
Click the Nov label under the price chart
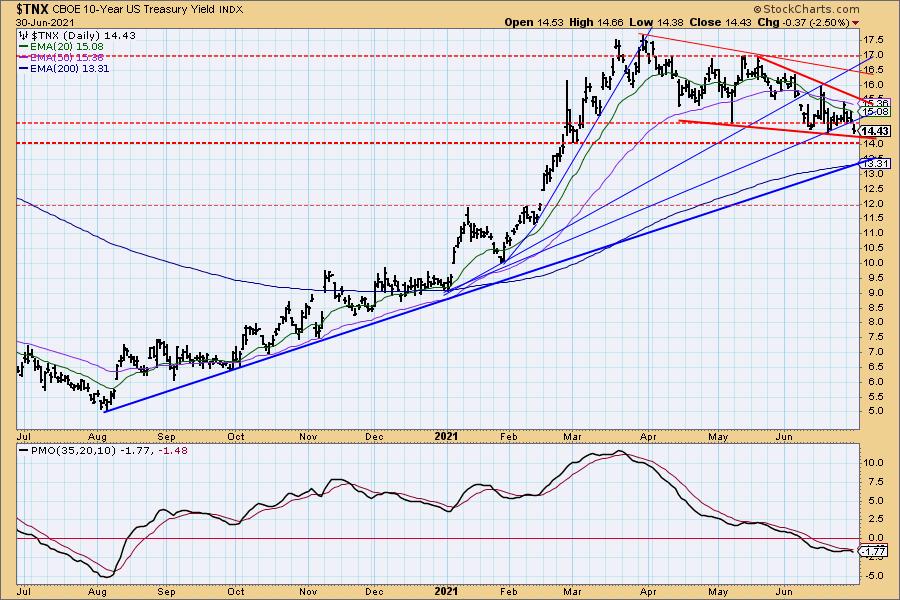tap(308, 437)
